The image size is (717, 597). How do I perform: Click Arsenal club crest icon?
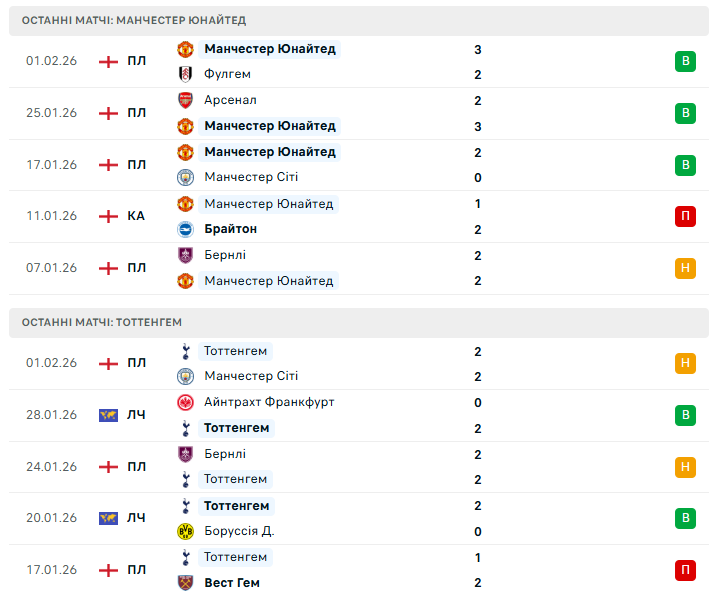click(185, 100)
